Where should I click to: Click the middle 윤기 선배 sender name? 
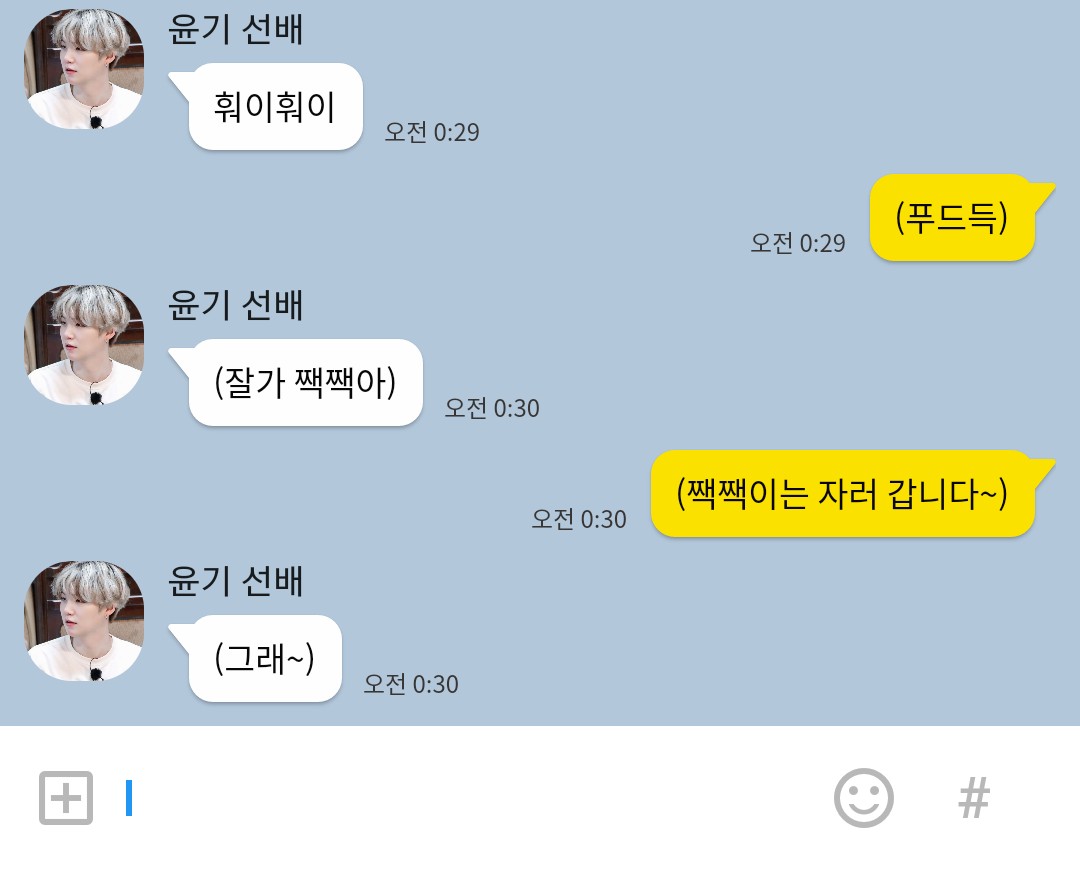coord(236,305)
